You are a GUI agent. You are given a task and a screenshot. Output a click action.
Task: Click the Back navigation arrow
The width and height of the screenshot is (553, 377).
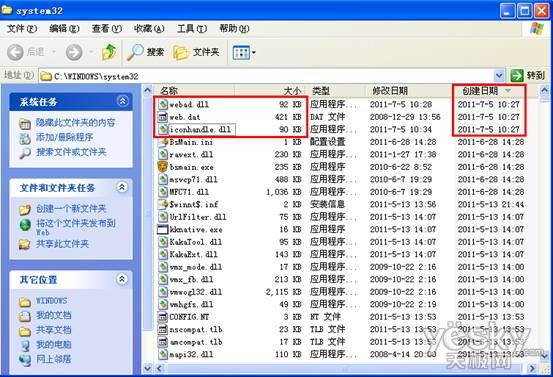click(15, 53)
